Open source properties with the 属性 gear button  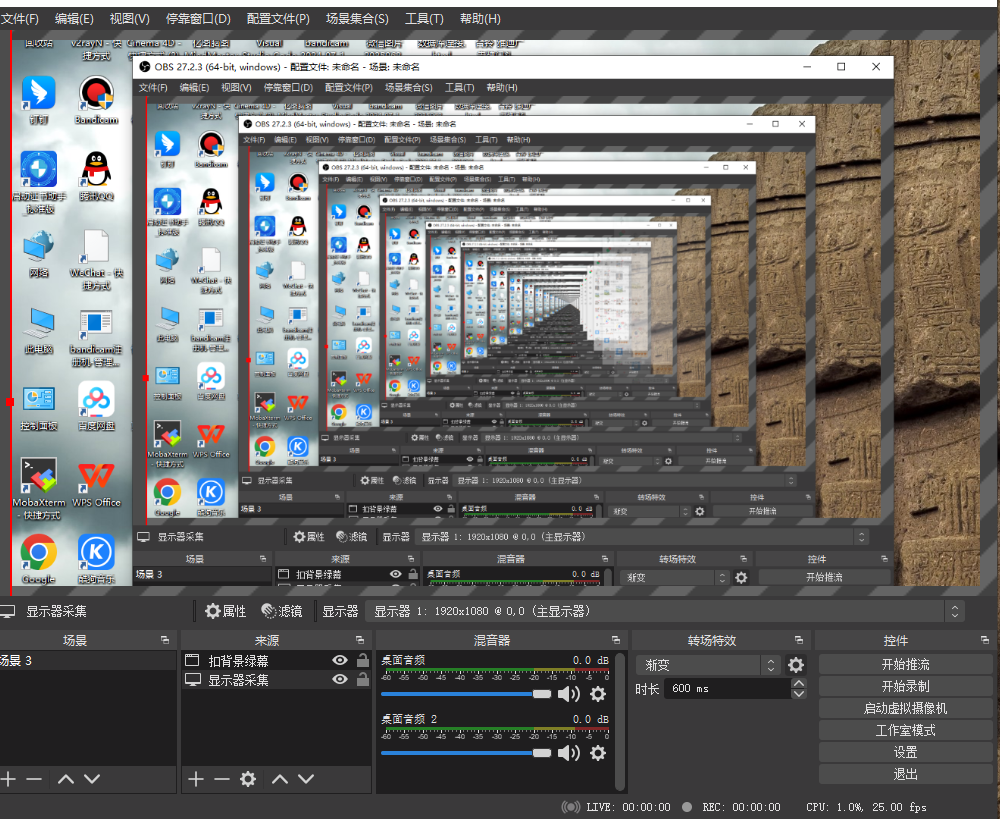point(225,611)
